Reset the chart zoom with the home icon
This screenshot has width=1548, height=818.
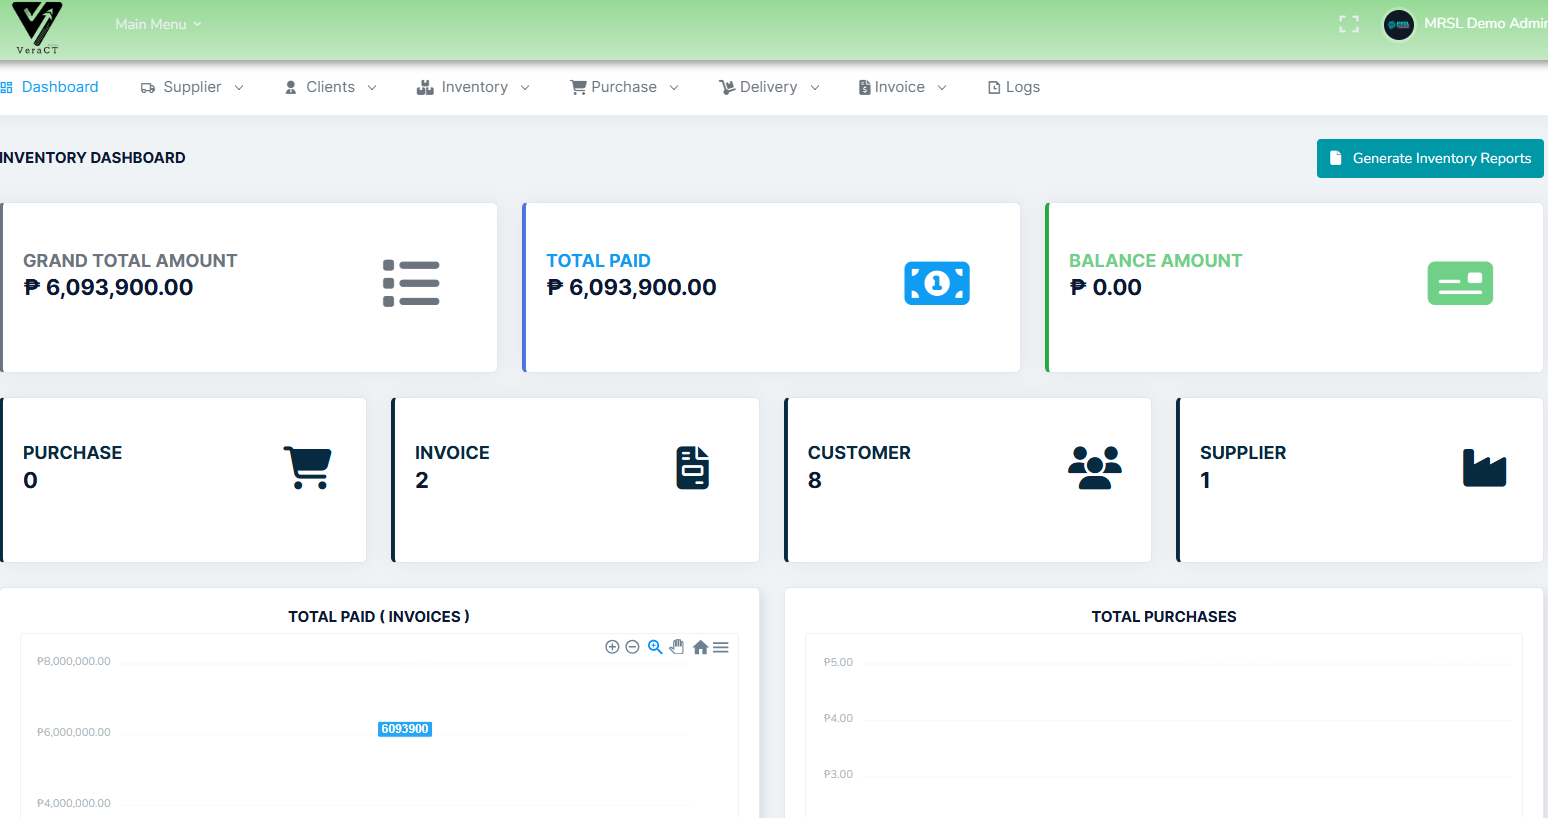click(700, 647)
